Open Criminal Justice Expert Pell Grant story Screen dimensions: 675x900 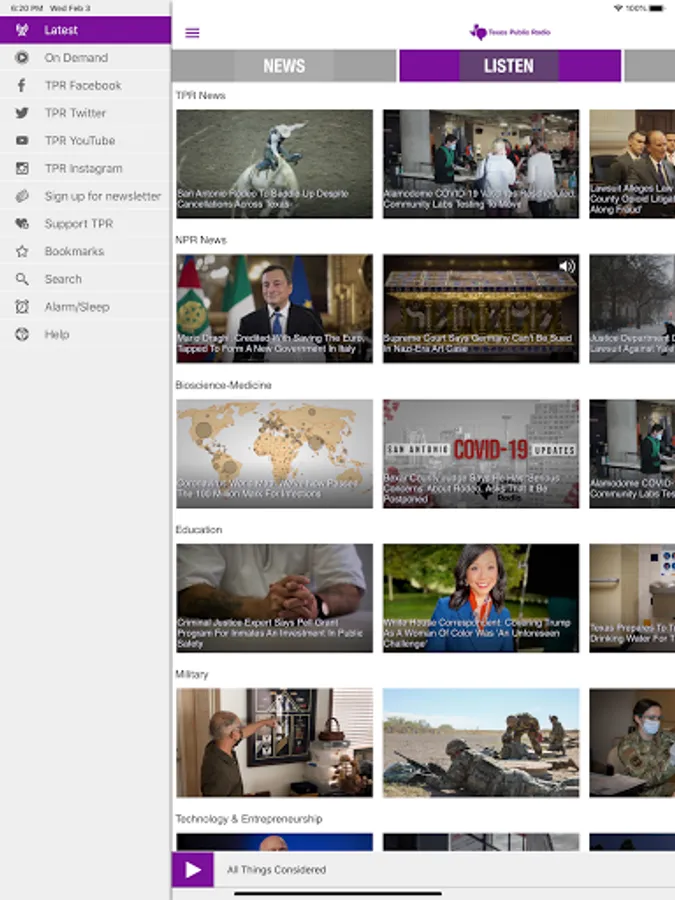point(274,598)
